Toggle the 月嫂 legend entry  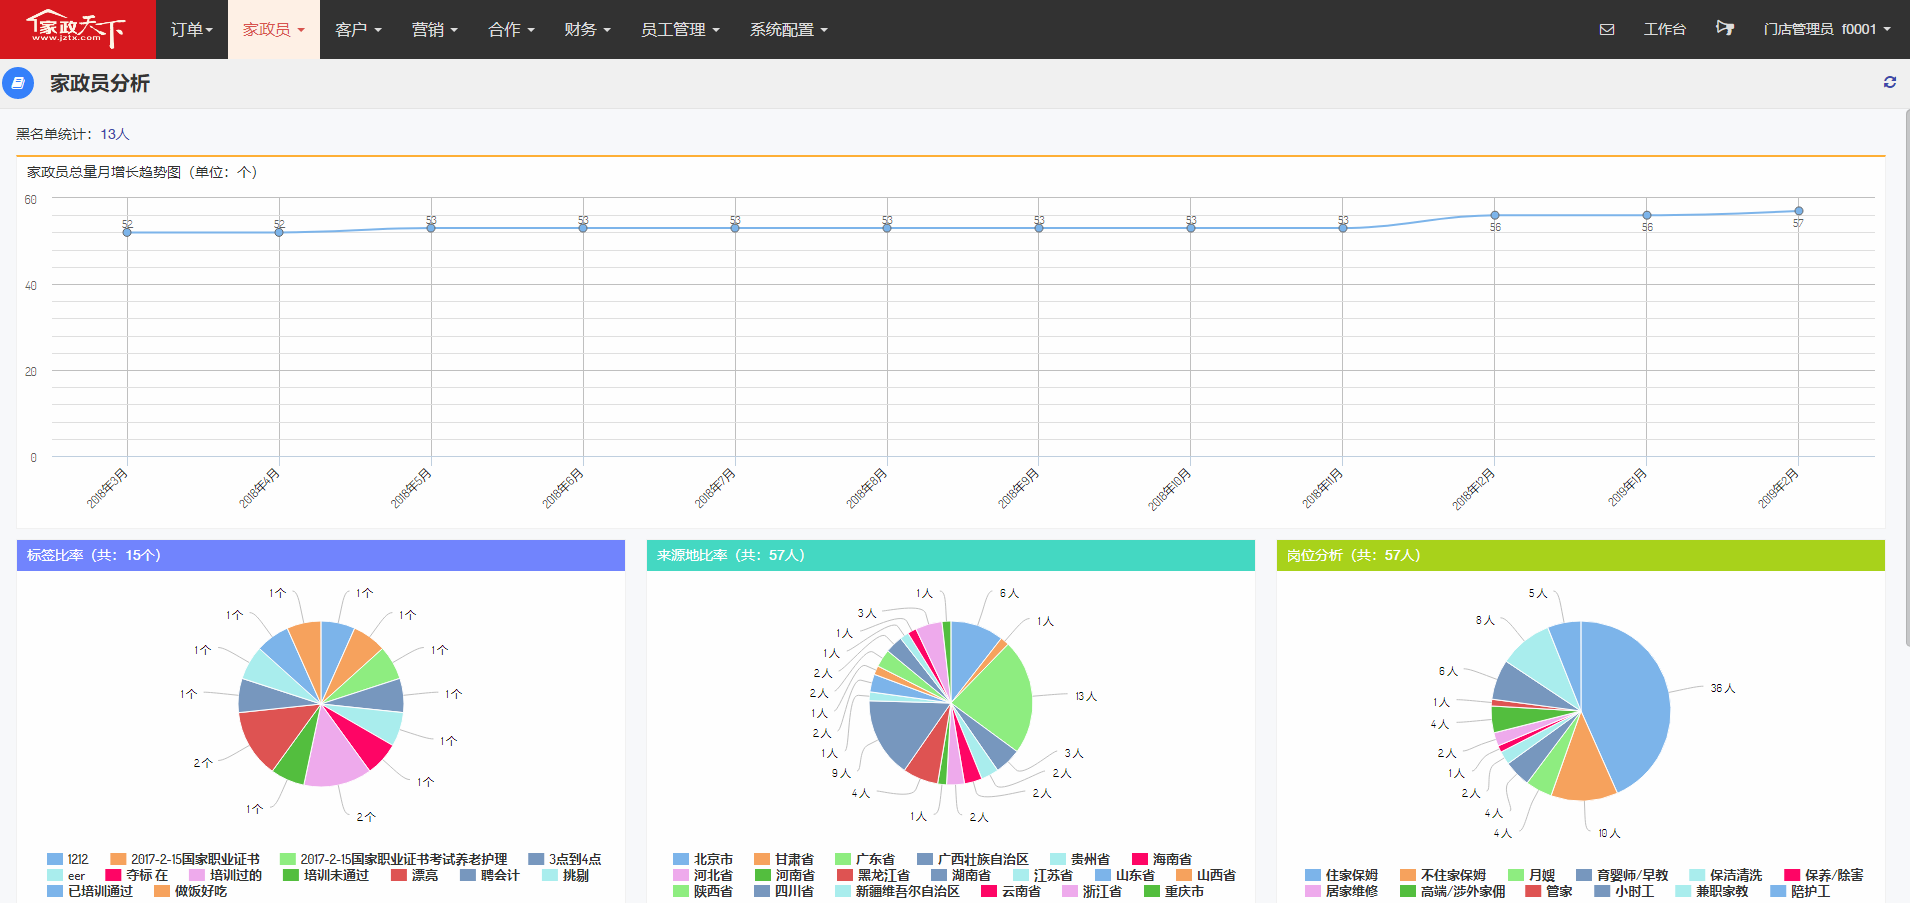click(1532, 875)
